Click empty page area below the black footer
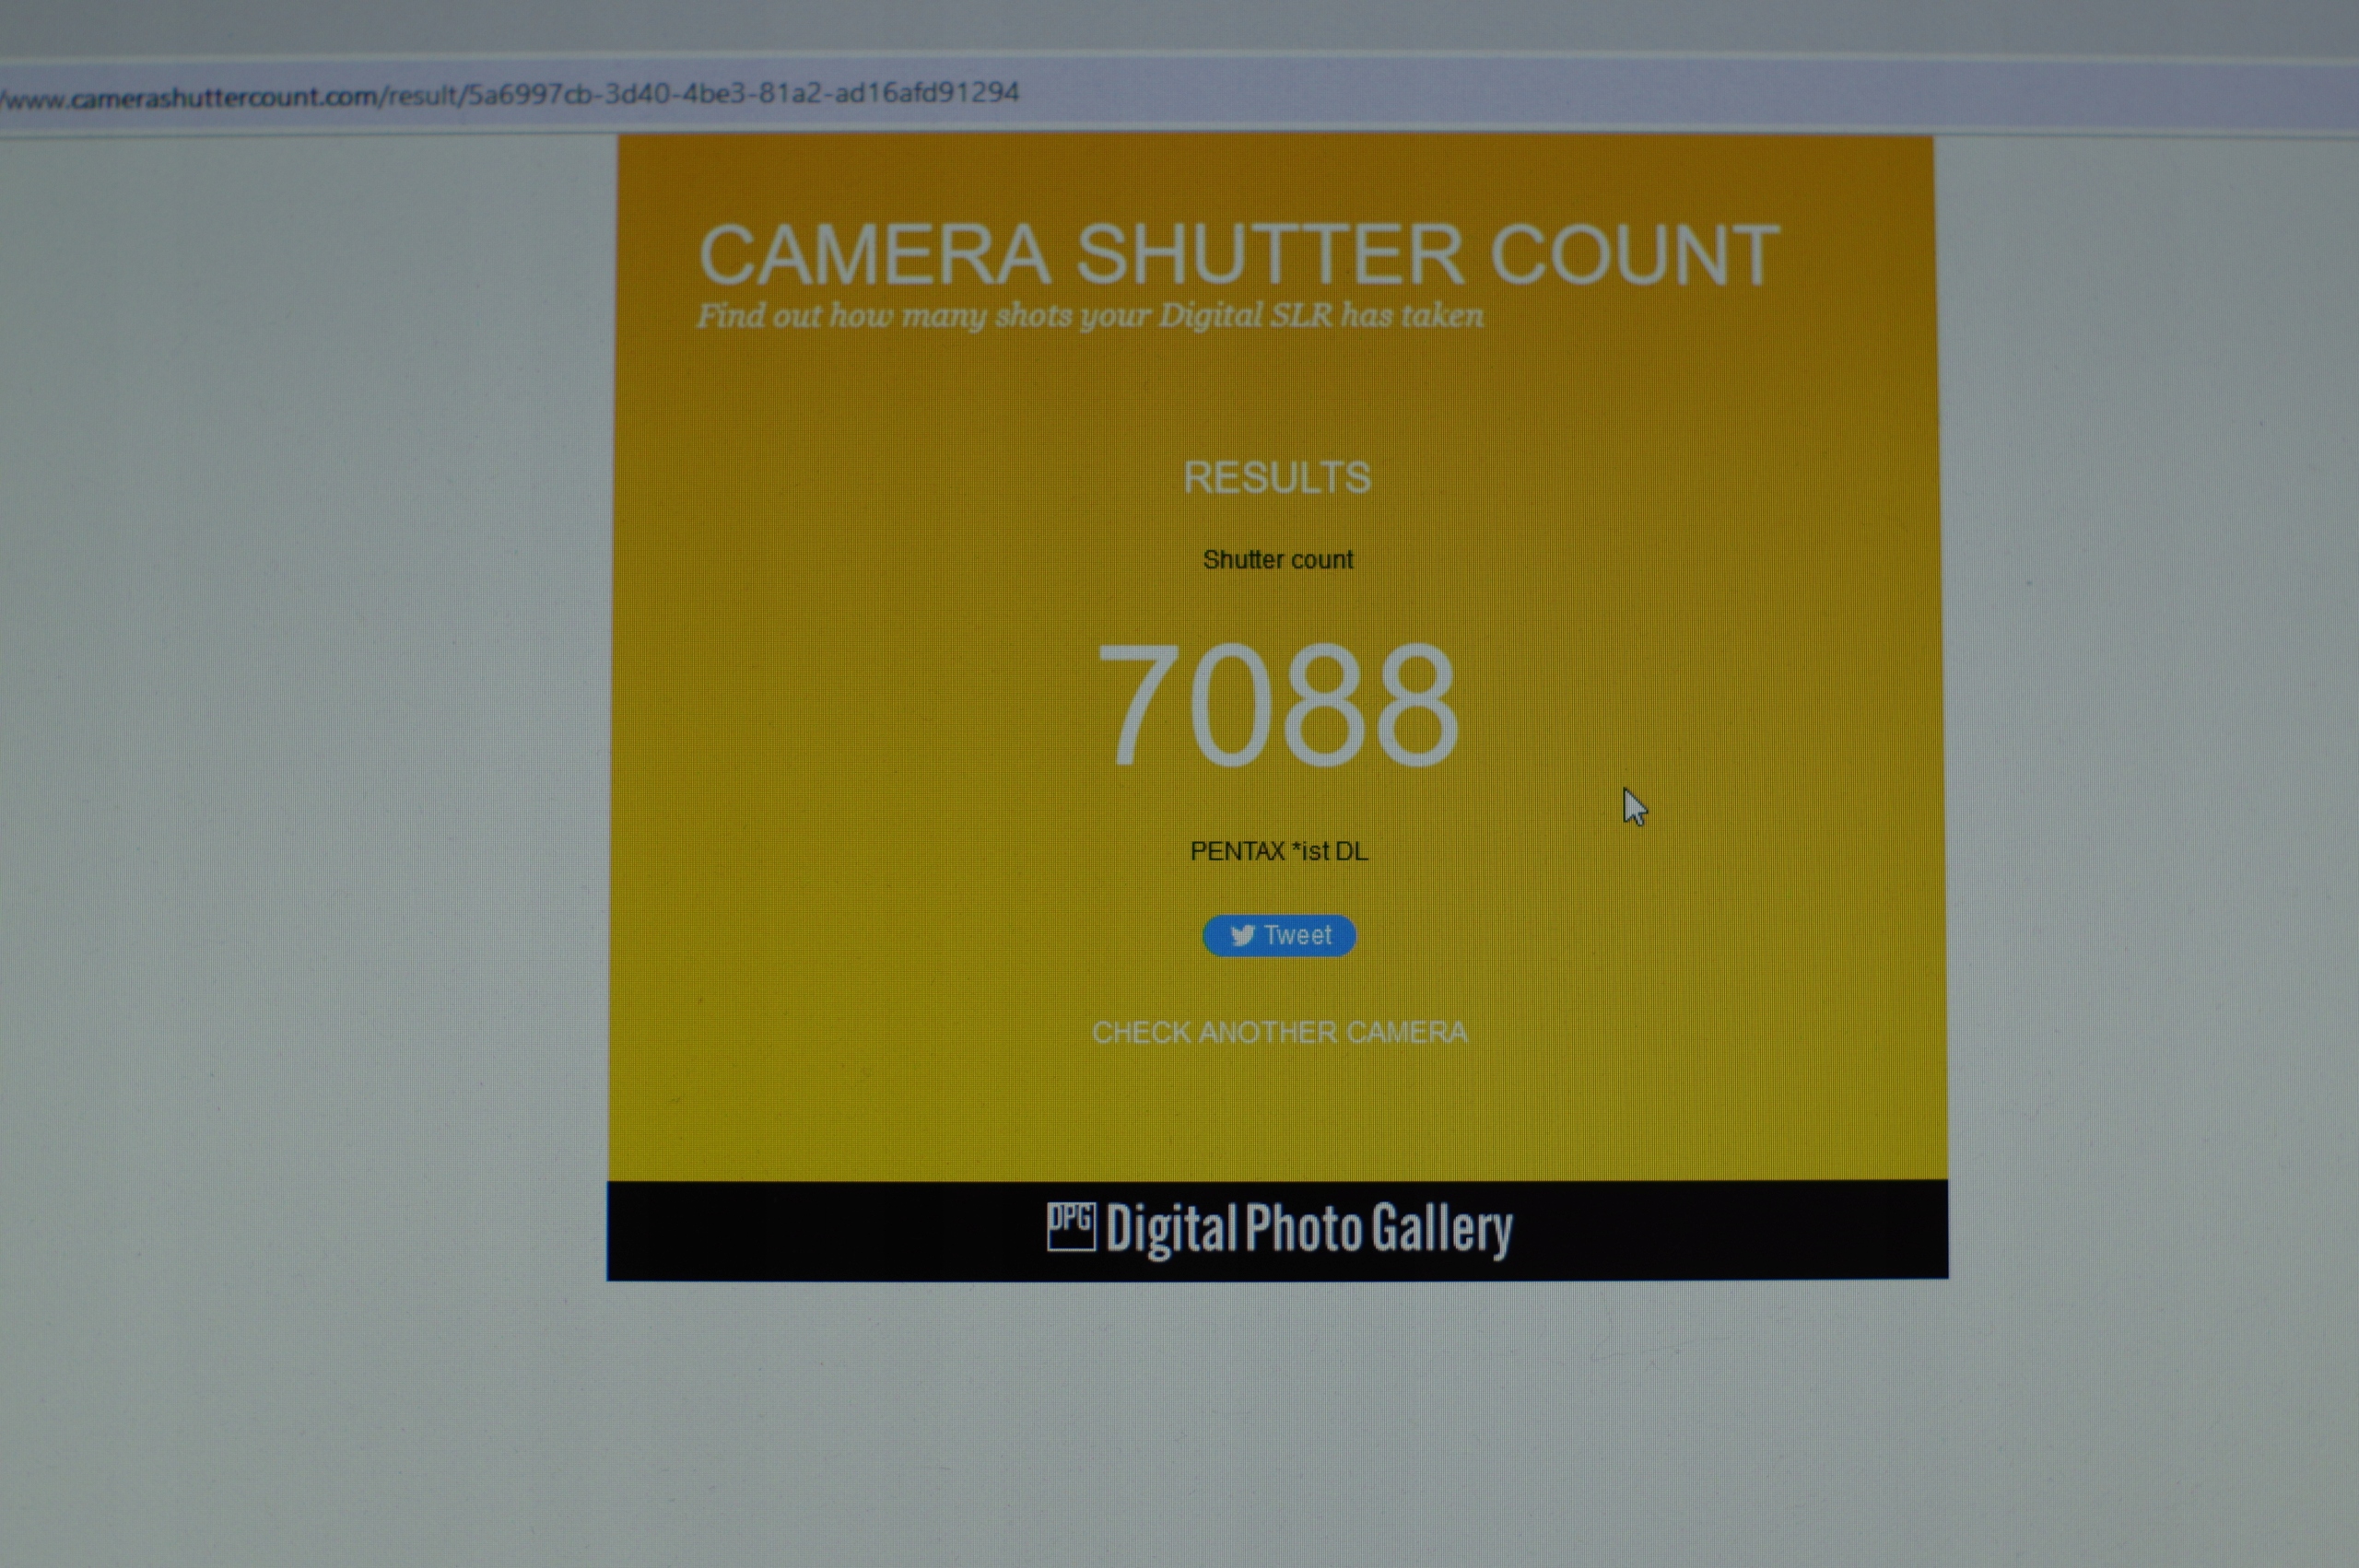 point(1277,1420)
